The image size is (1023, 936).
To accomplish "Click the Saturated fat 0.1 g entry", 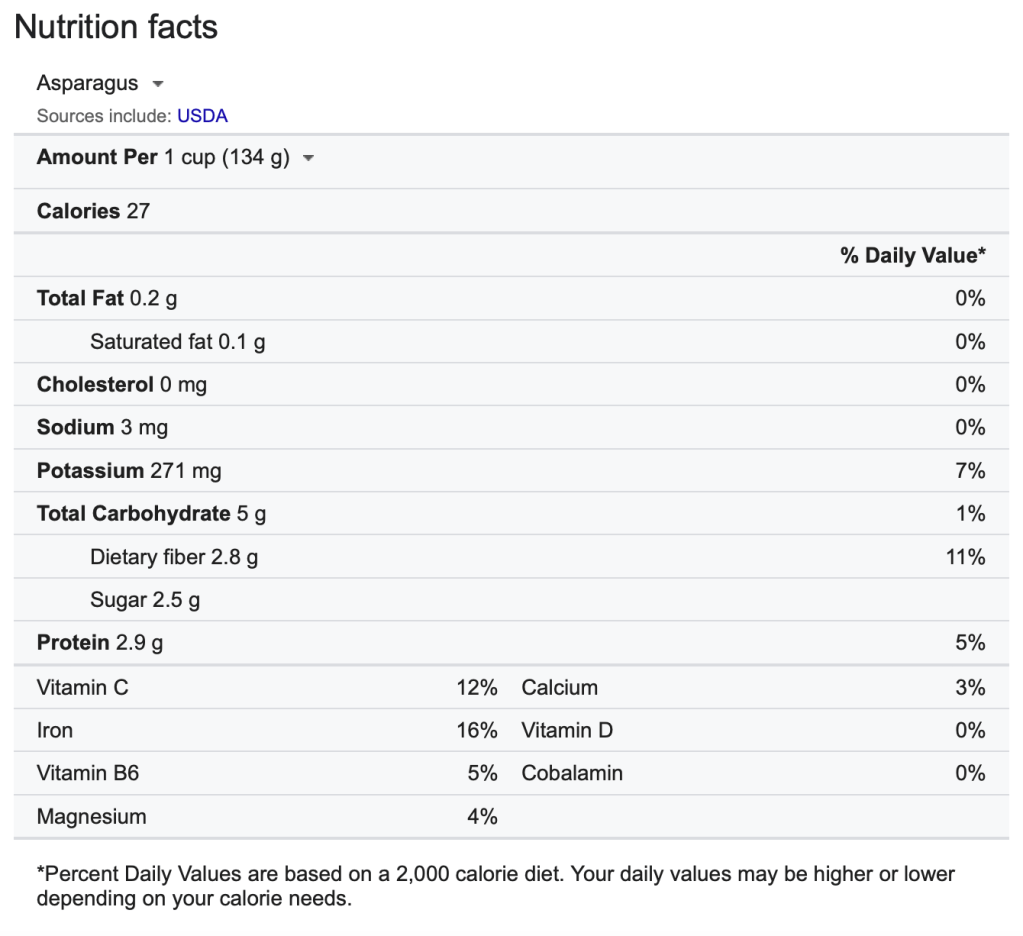I will pyautogui.click(x=177, y=342).
